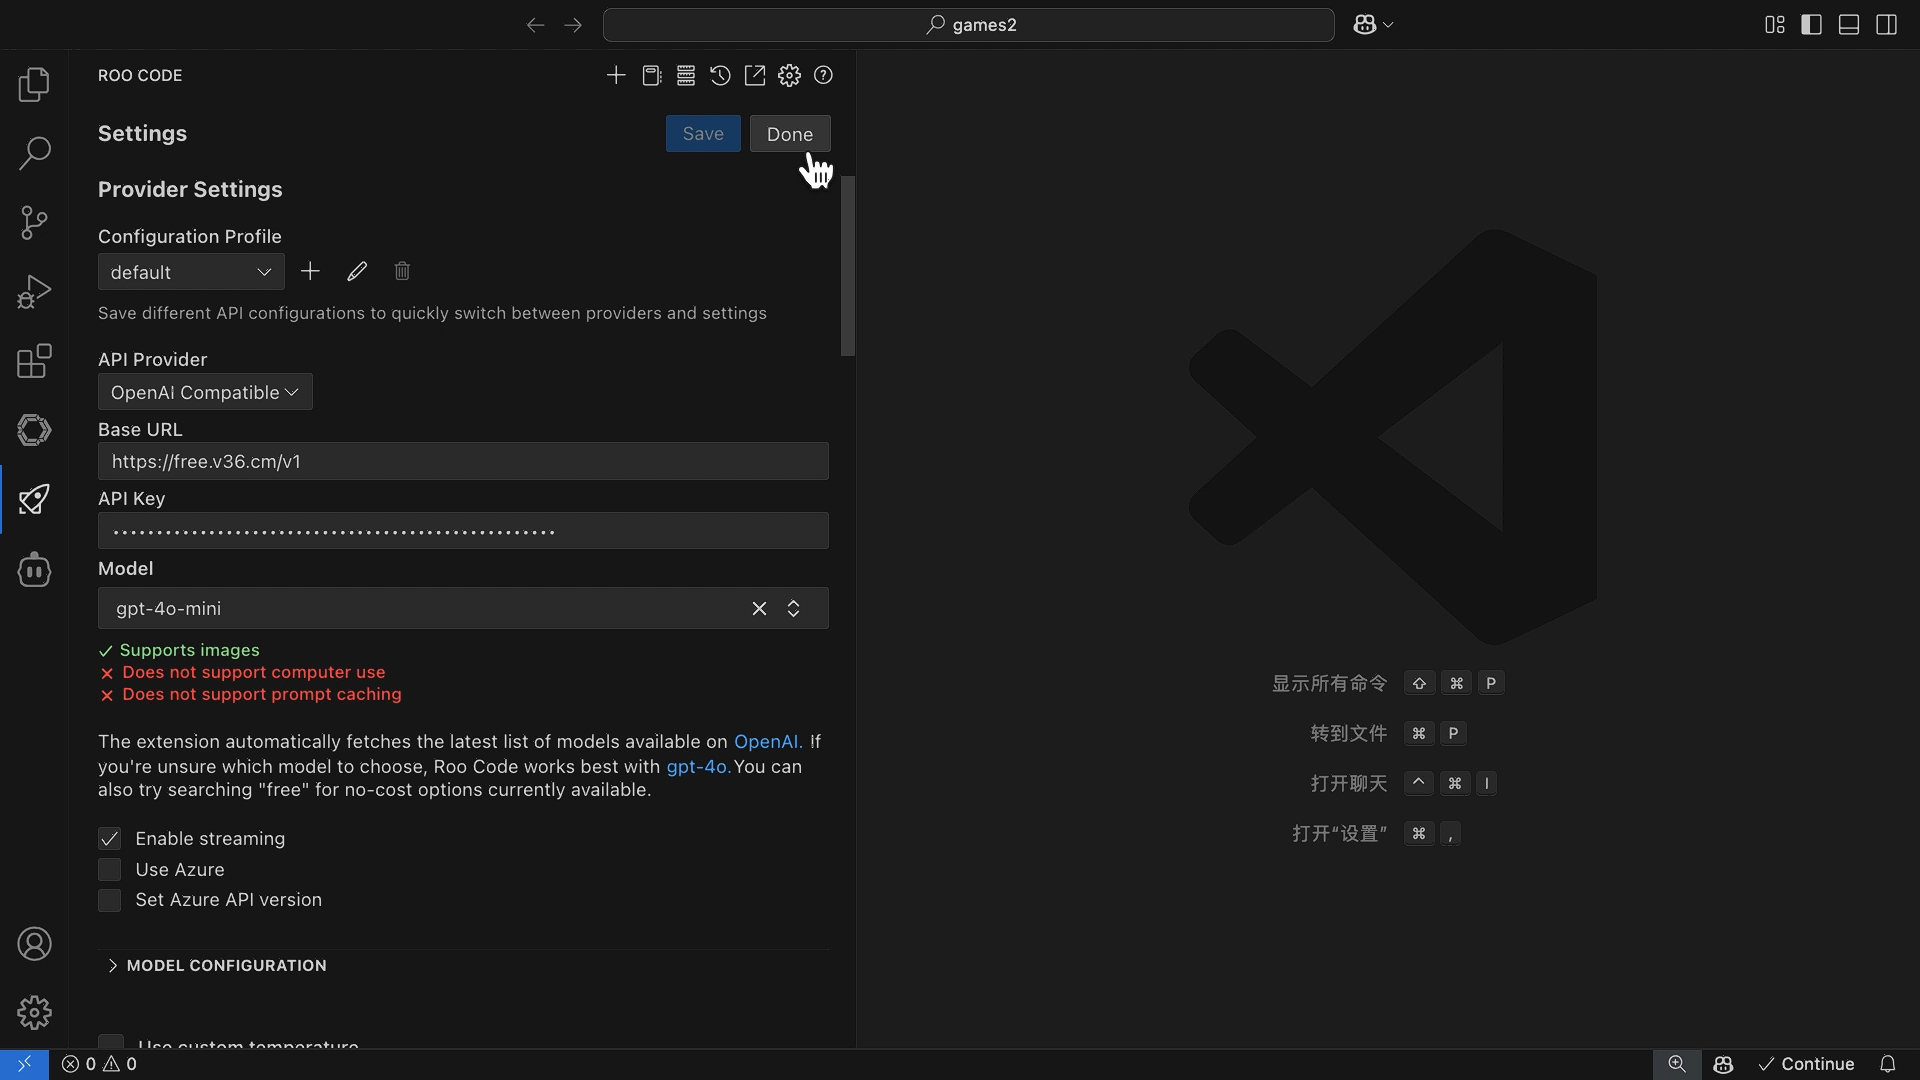Open the Accounts menu
This screenshot has height=1080, width=1920.
point(34,944)
